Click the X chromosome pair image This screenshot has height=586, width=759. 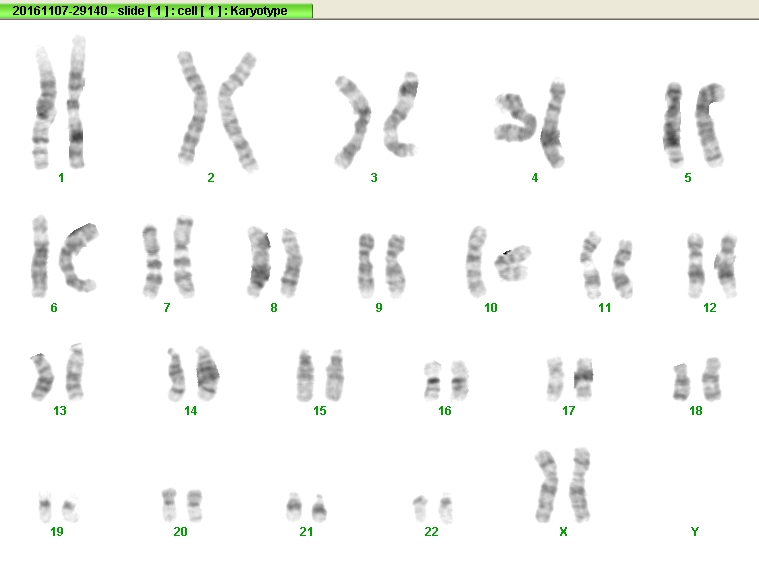click(x=562, y=485)
